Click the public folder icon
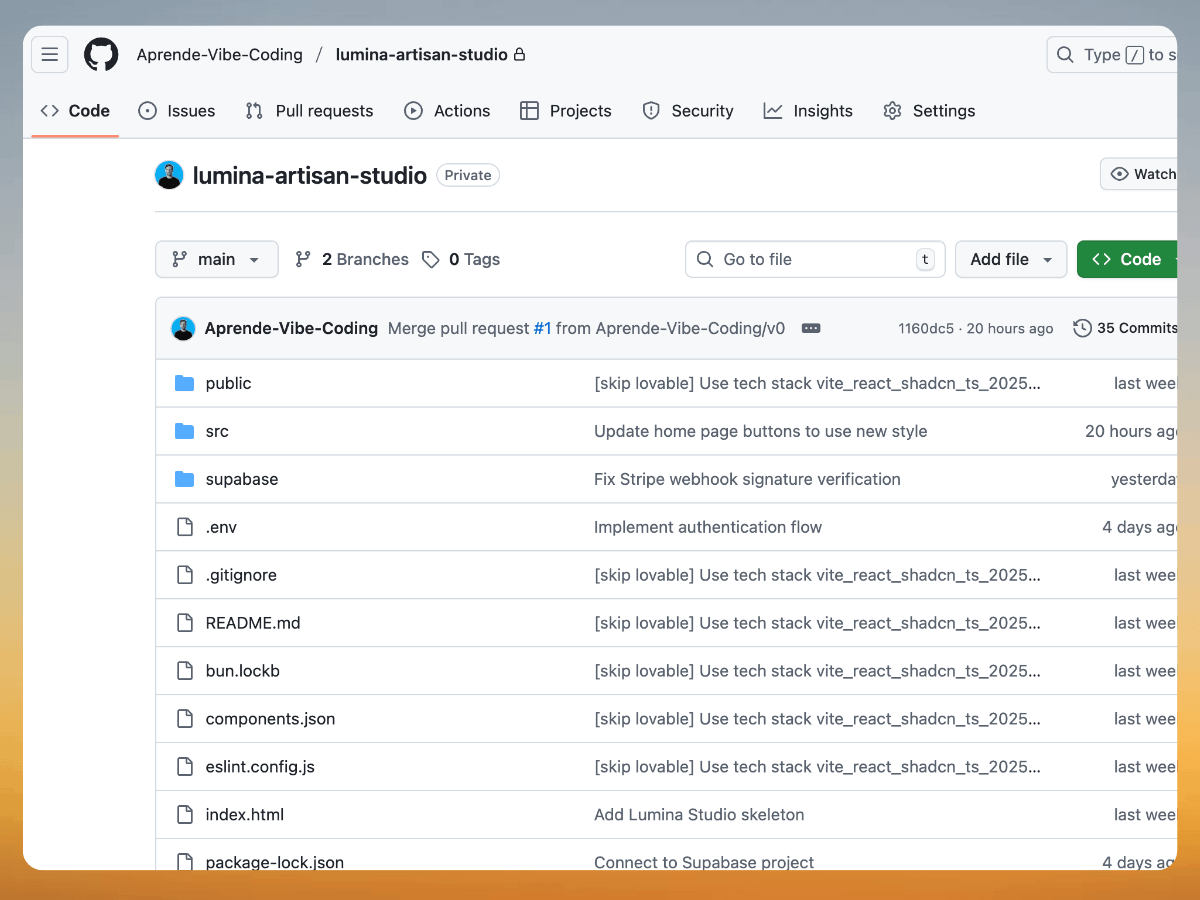 coord(184,383)
